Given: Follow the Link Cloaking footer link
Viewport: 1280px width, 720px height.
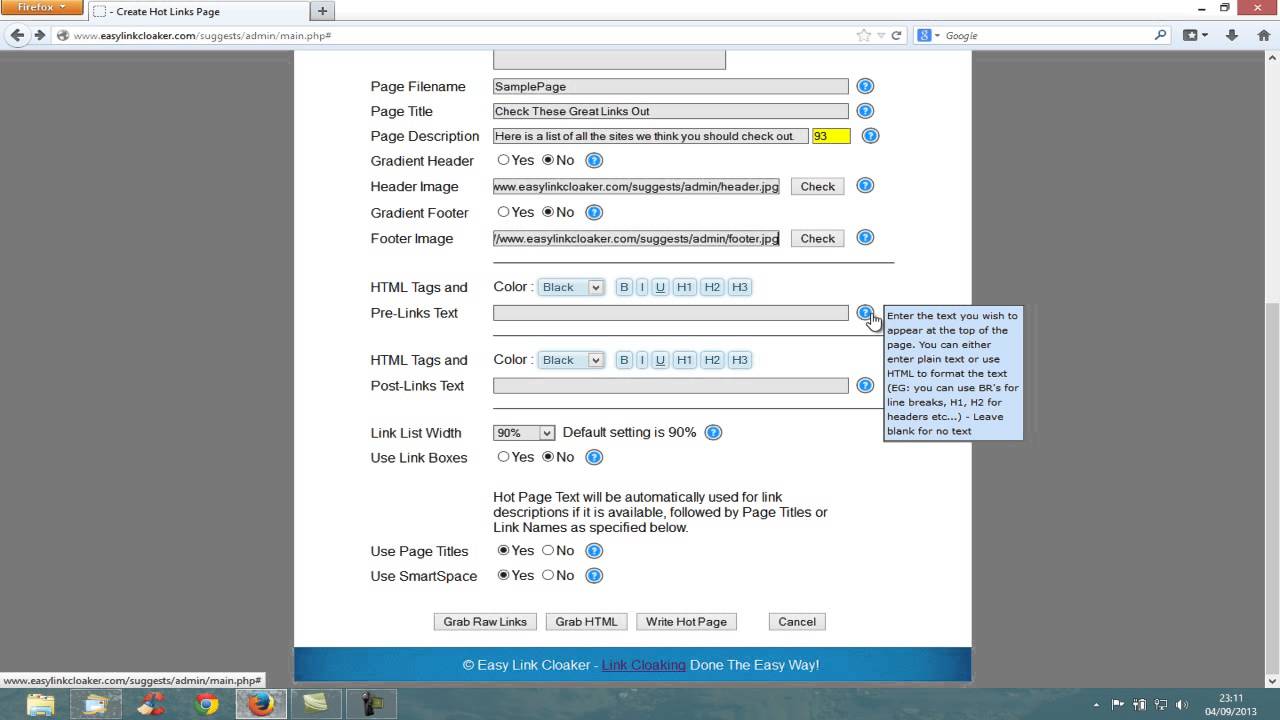Looking at the screenshot, I should click(x=644, y=665).
